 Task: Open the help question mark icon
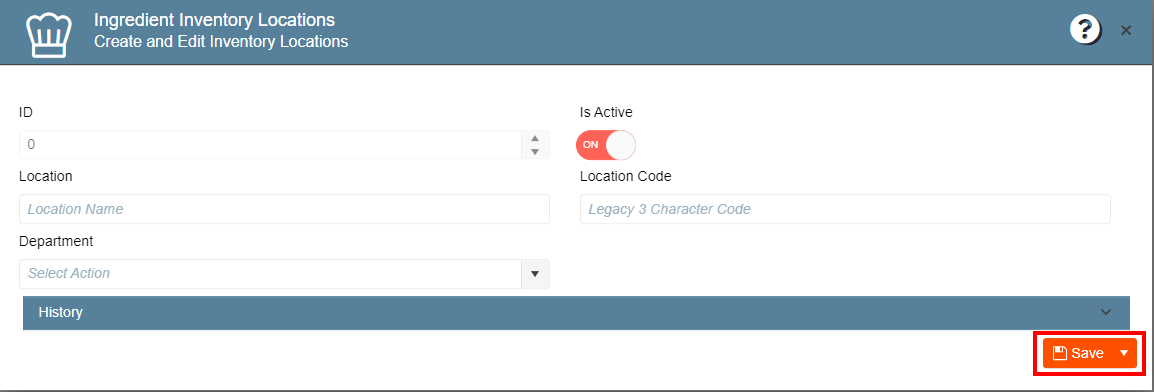pyautogui.click(x=1085, y=30)
